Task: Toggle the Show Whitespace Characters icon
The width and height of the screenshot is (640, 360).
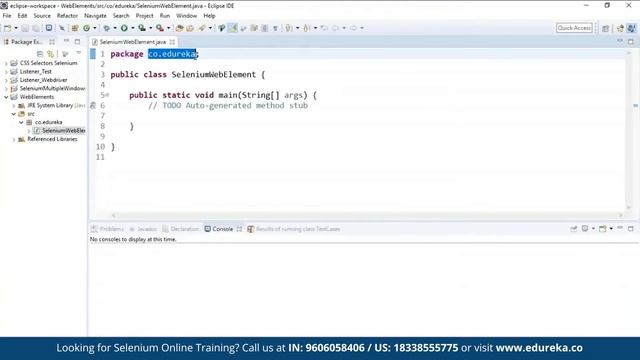Action: click(x=276, y=28)
